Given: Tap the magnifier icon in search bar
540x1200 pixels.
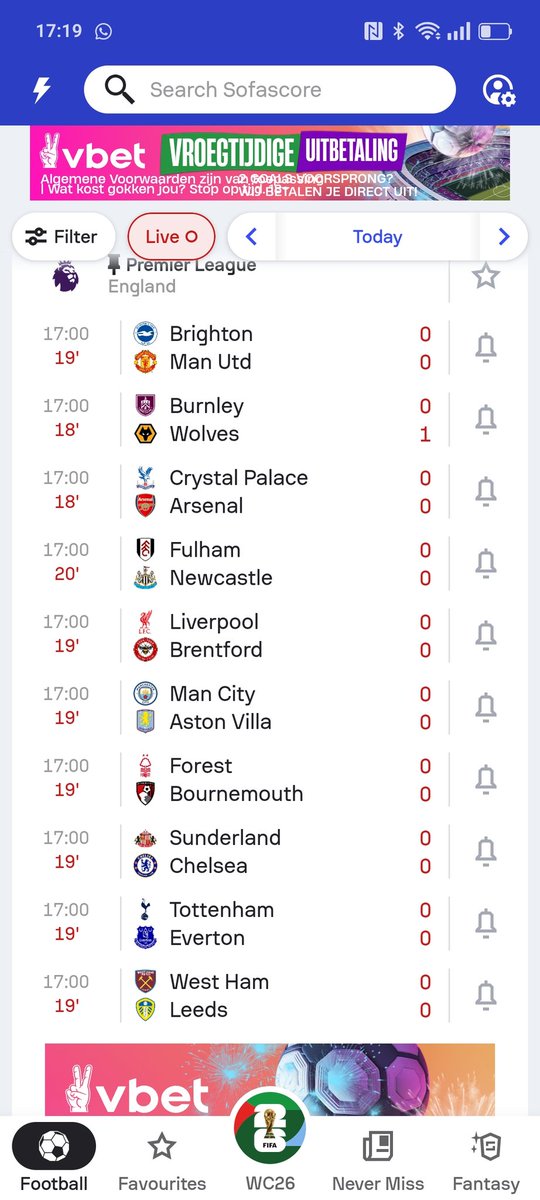Looking at the screenshot, I should pos(119,90).
